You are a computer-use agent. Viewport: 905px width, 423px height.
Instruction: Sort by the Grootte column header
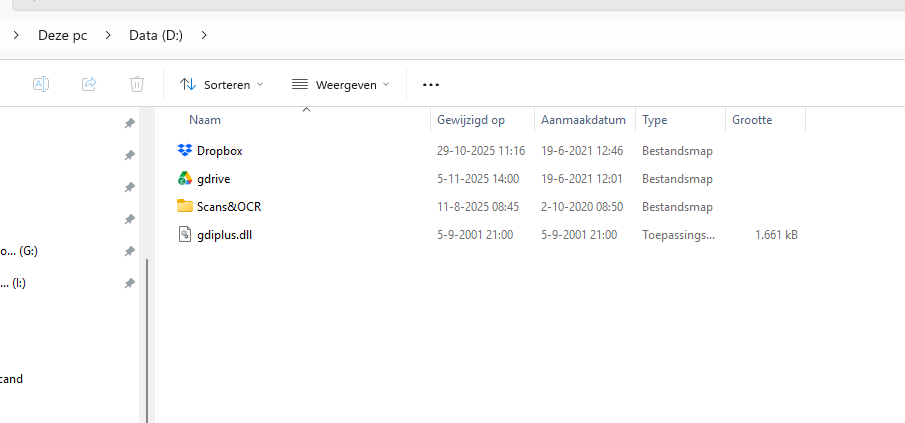click(752, 120)
